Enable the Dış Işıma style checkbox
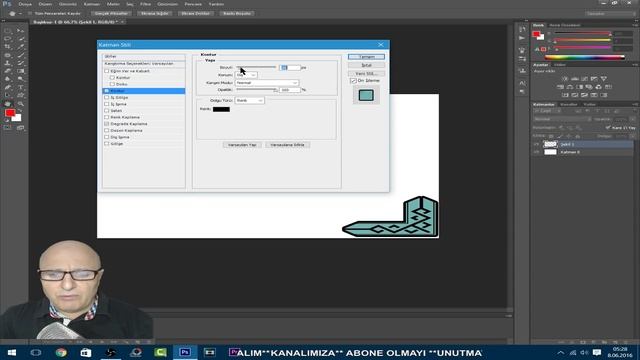The height and width of the screenshot is (360, 640). coord(107,137)
